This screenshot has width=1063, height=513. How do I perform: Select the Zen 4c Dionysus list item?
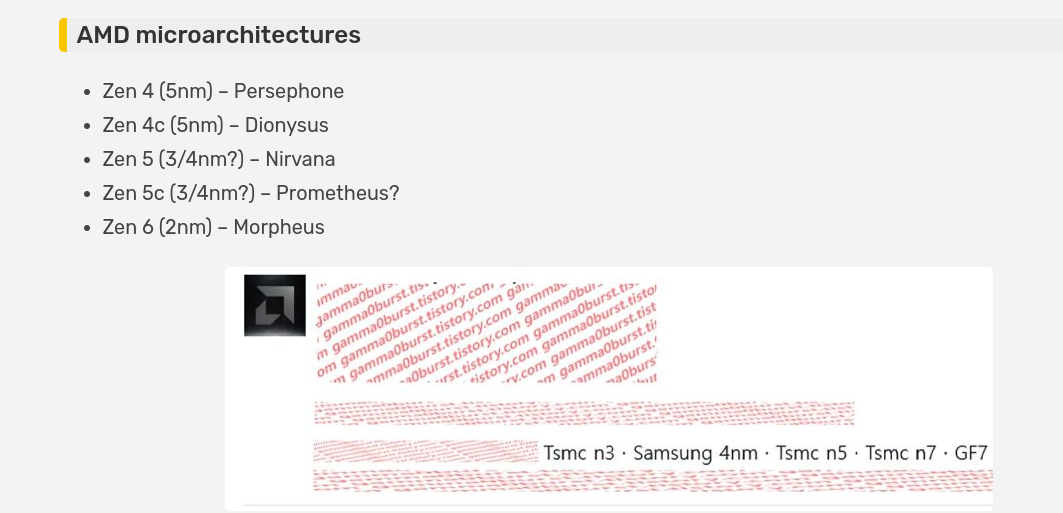(x=216, y=125)
